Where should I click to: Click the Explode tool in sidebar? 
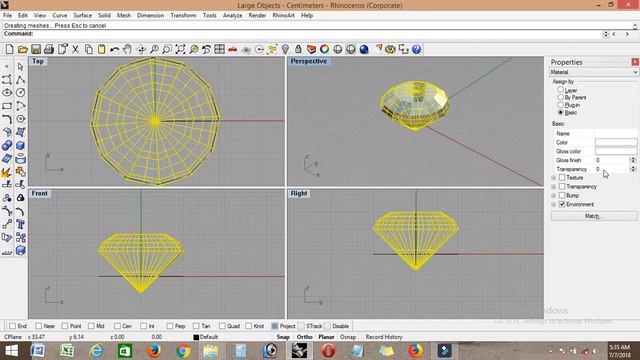click(x=7, y=172)
